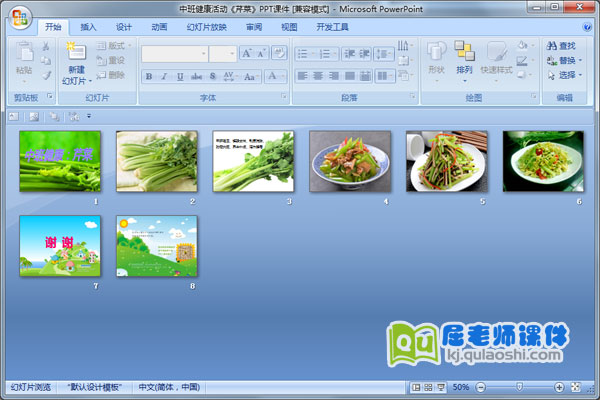Expand the Columns dropdown
The height and width of the screenshot is (400, 600).
point(391,76)
